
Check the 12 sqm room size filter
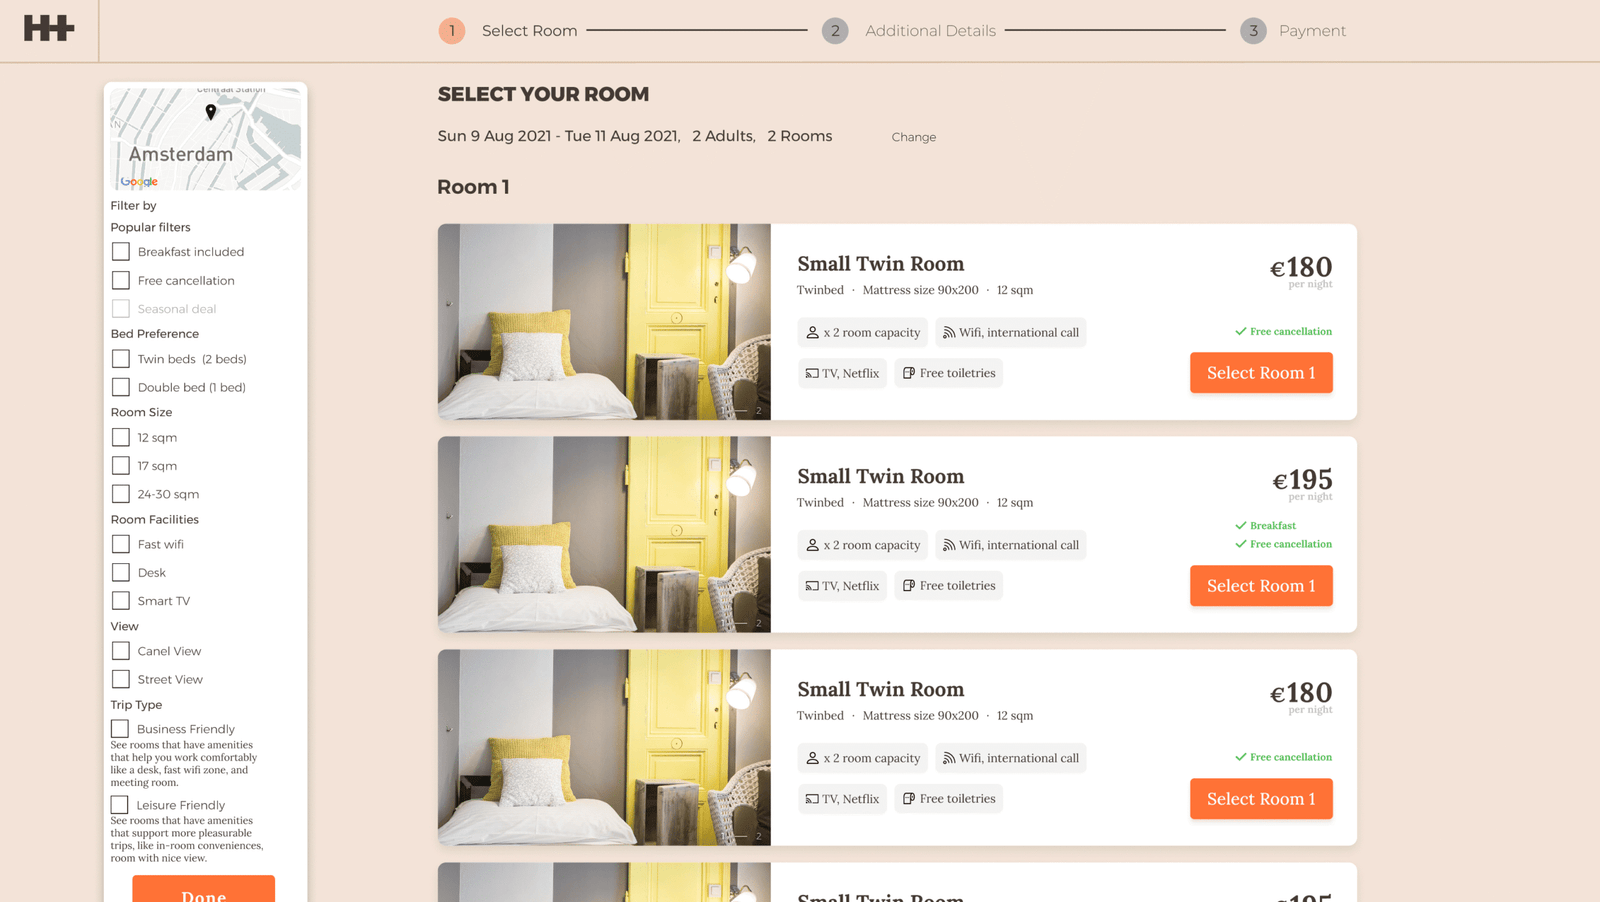(x=120, y=437)
